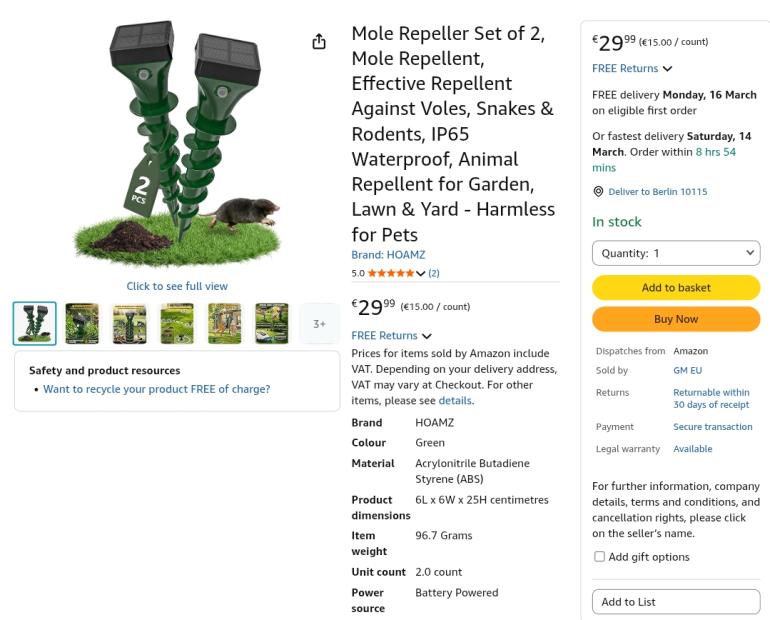The image size is (770, 620).
Task: Click the recycle your product FREE link
Action: coord(156,389)
